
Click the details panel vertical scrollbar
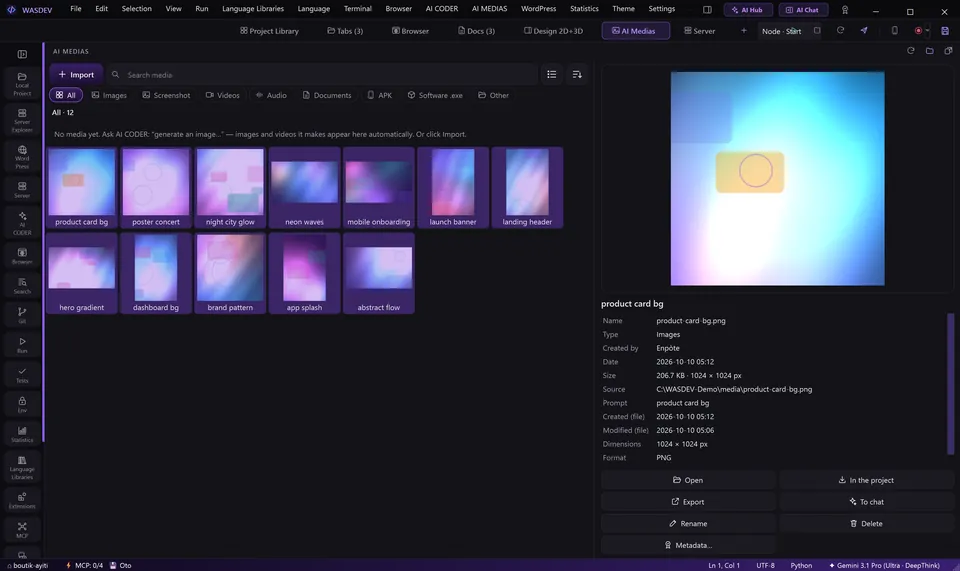coord(951,384)
